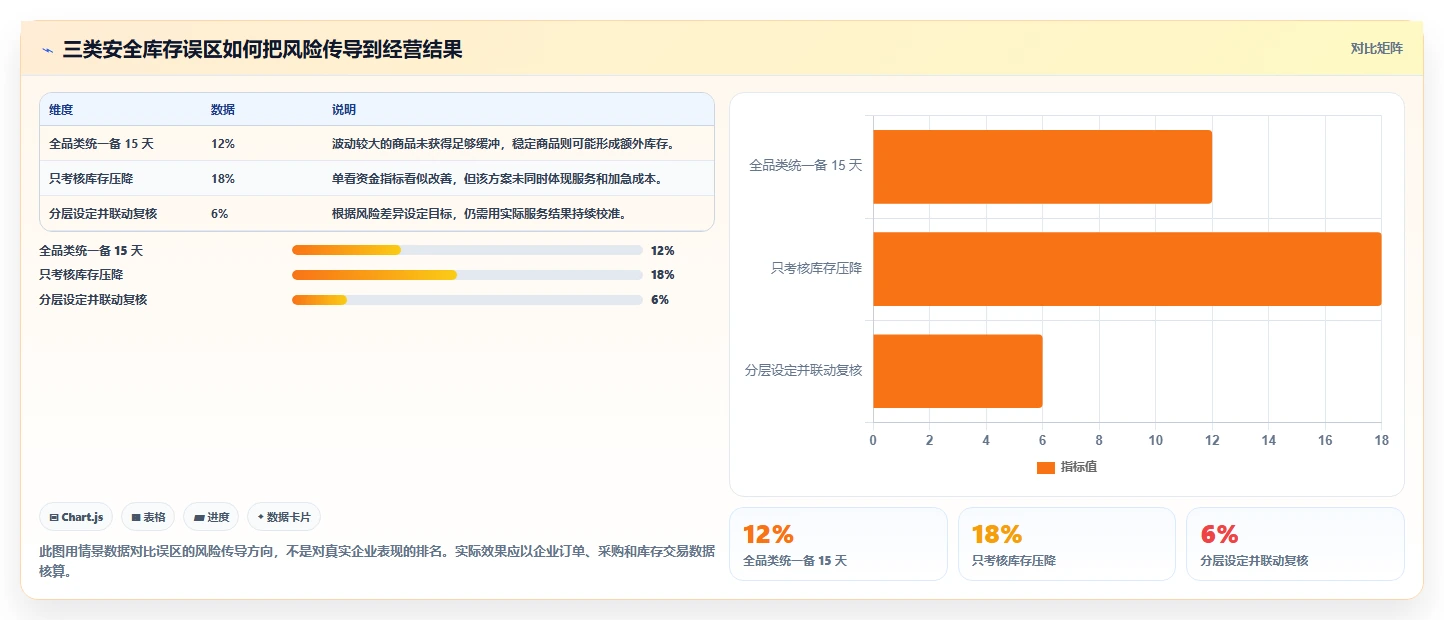Image resolution: width=1444 pixels, height=620 pixels.
Task: Click the 只考核库存压降 chart bar
Action: (x=1127, y=269)
